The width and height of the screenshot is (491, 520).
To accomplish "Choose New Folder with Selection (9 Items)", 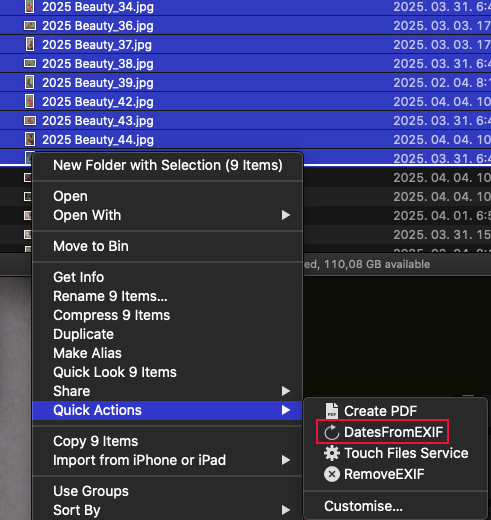I will coord(167,165).
